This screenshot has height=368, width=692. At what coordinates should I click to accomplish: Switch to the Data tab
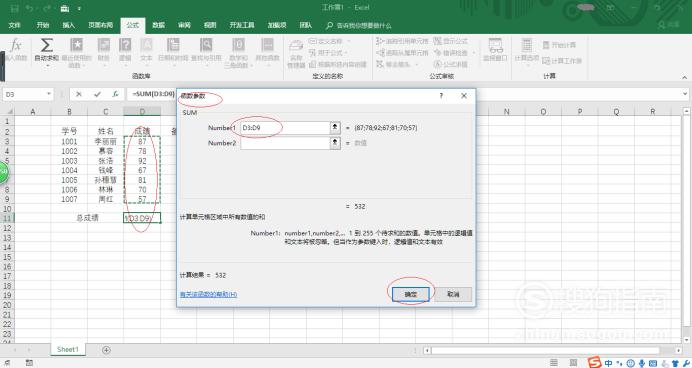click(x=158, y=25)
